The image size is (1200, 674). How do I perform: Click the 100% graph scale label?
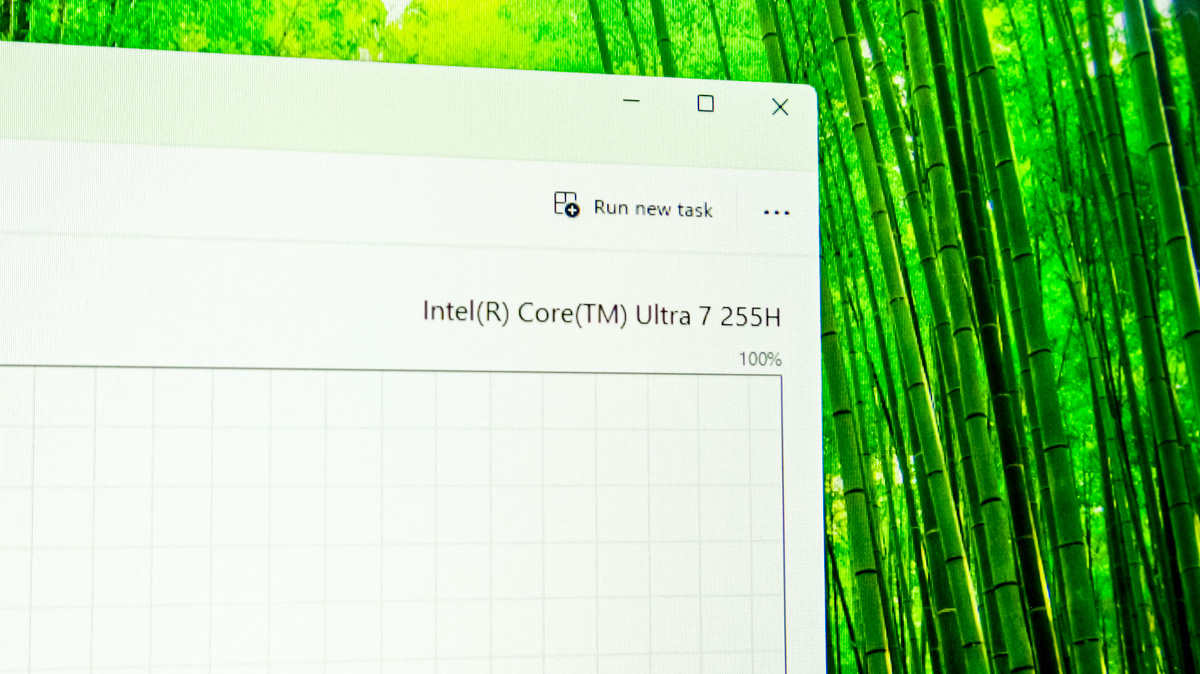760,359
